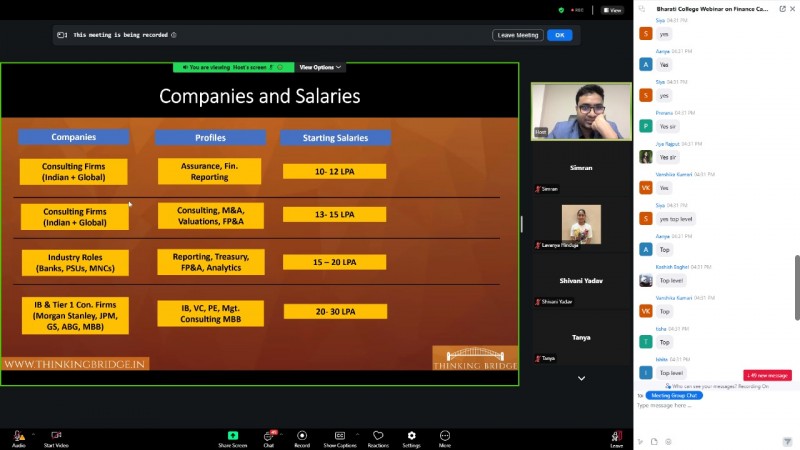Screen dimensions: 800x450
Task: Click Lavanya Hinduja's video tile
Action: [581, 224]
